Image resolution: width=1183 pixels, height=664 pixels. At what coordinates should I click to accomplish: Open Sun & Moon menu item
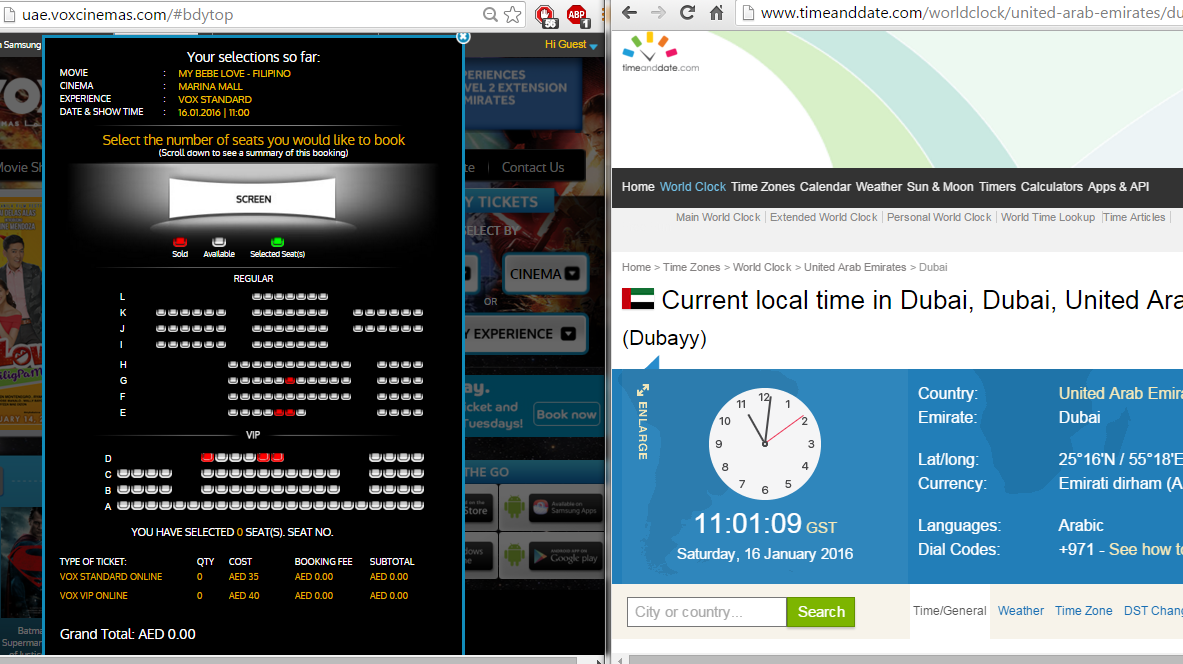(x=940, y=186)
